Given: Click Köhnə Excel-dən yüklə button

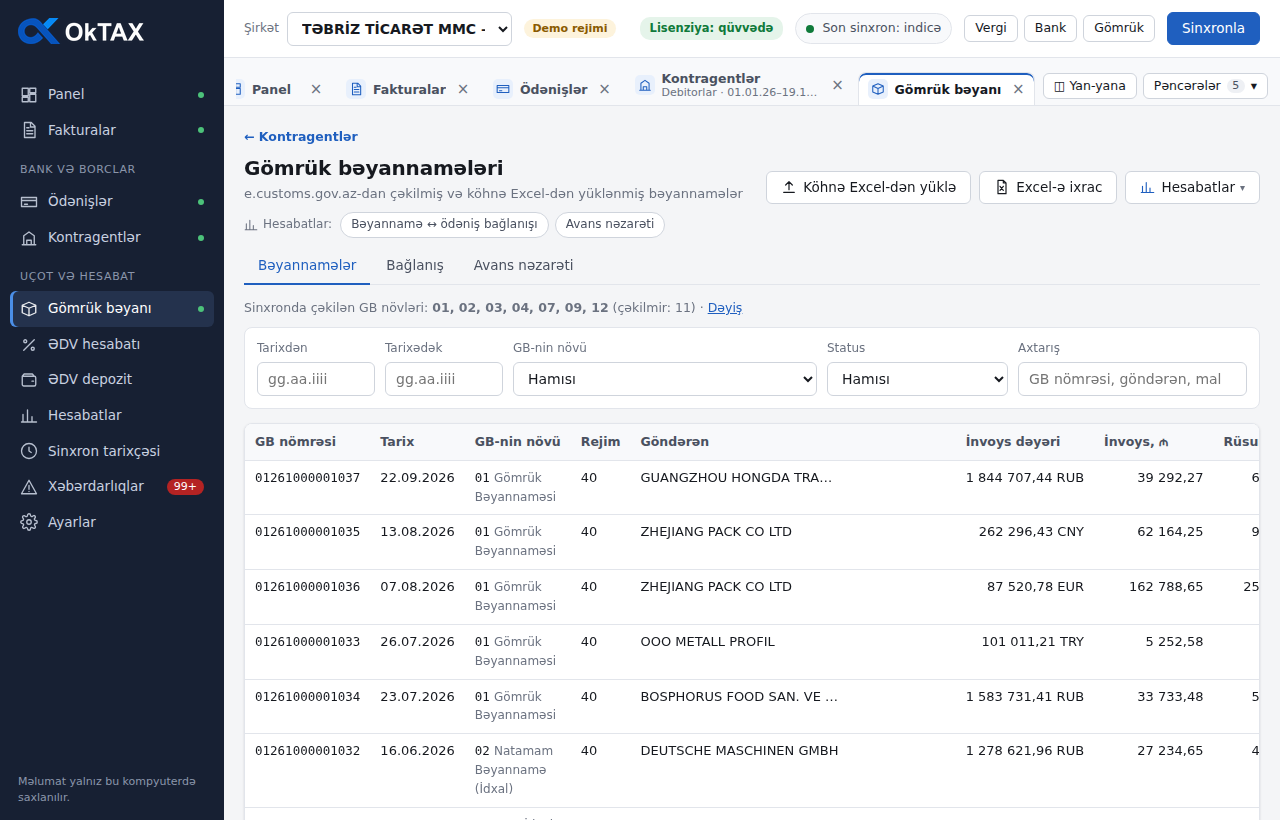Looking at the screenshot, I should tap(868, 187).
